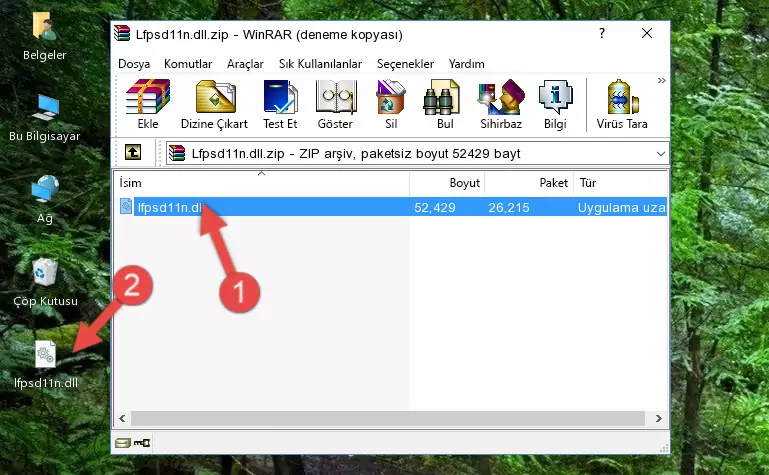This screenshot has height=475, width=769.
Task: Open the Dosya menu
Action: (x=134, y=64)
